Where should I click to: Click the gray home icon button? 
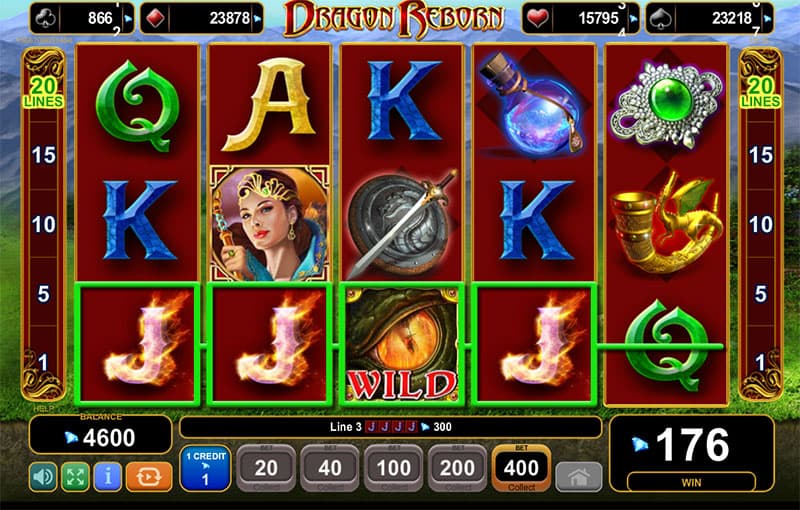coord(579,477)
